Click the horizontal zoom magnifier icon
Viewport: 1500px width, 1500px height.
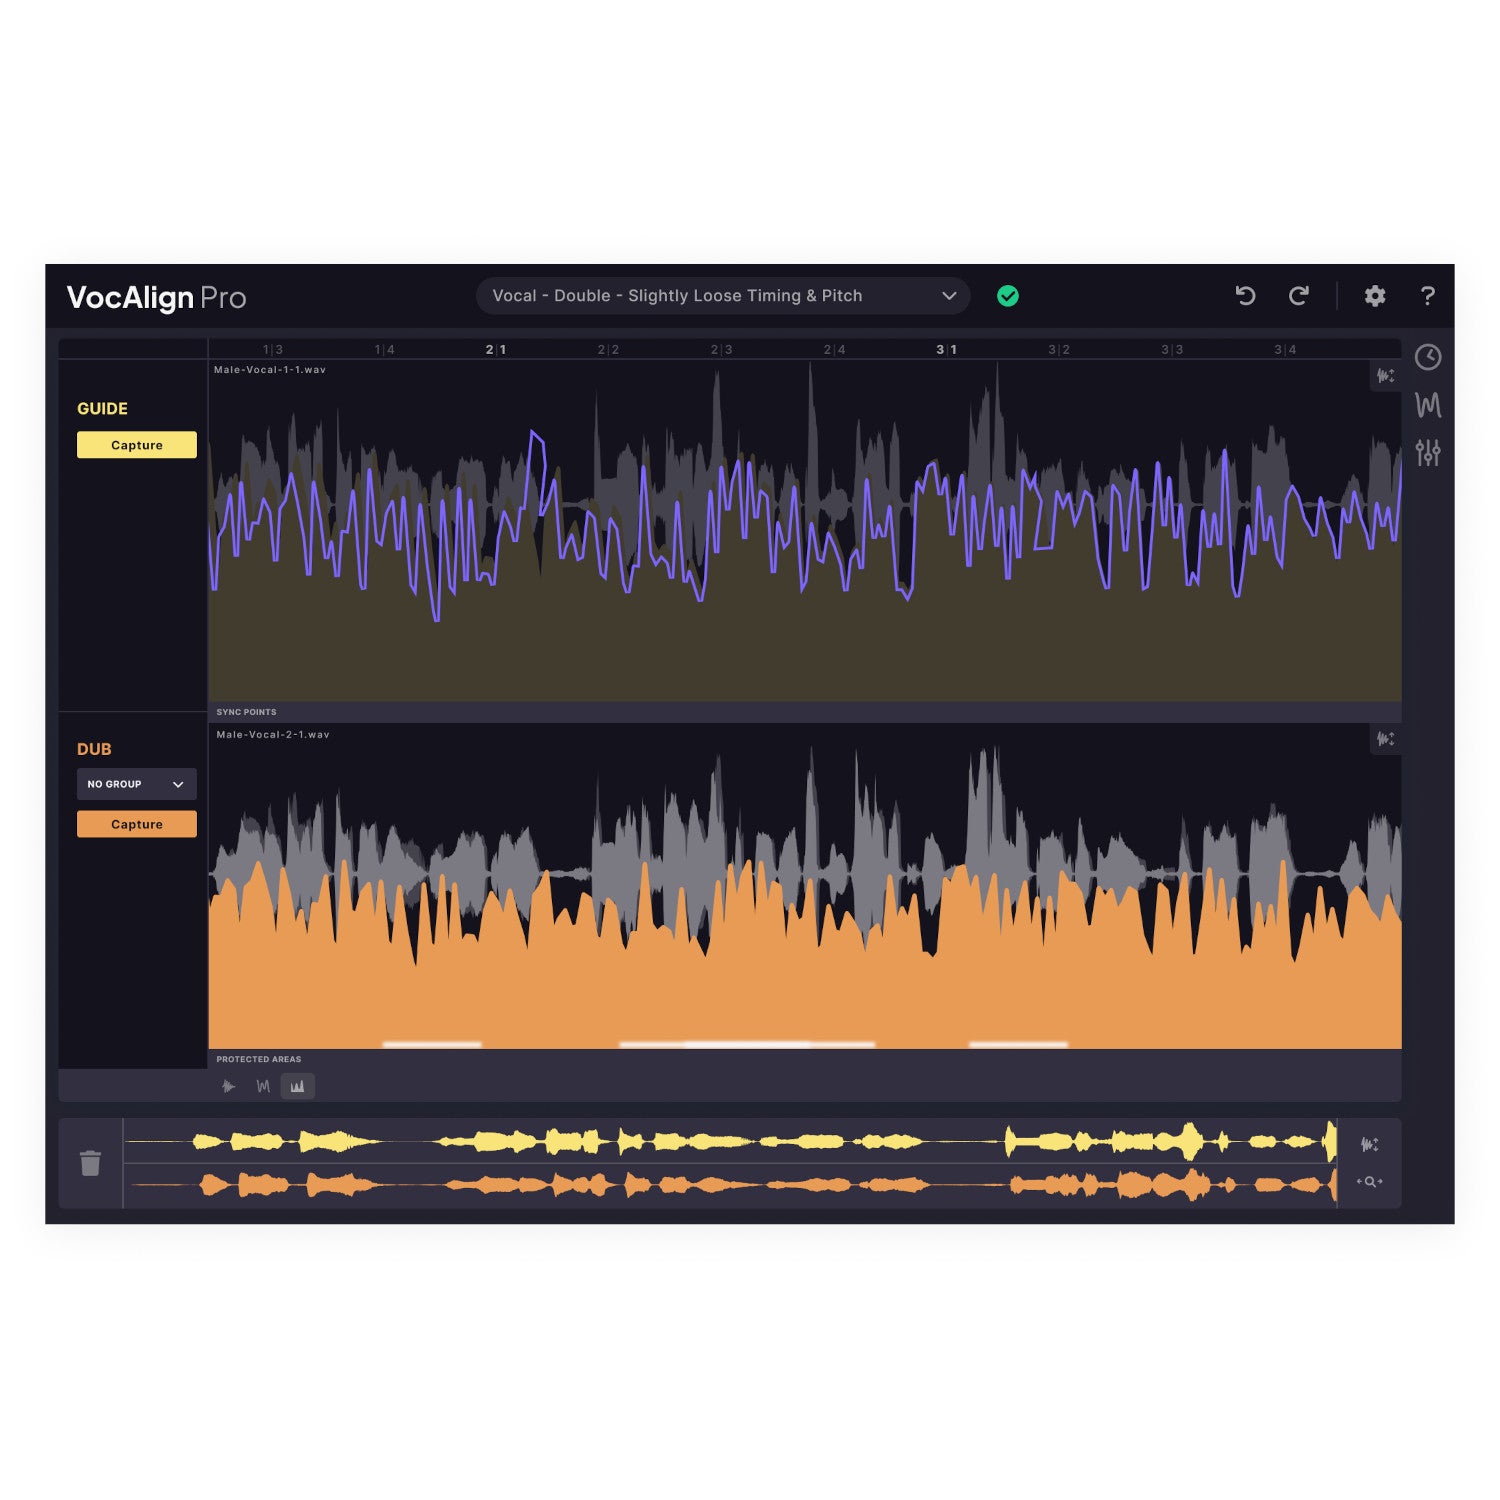click(1370, 1182)
